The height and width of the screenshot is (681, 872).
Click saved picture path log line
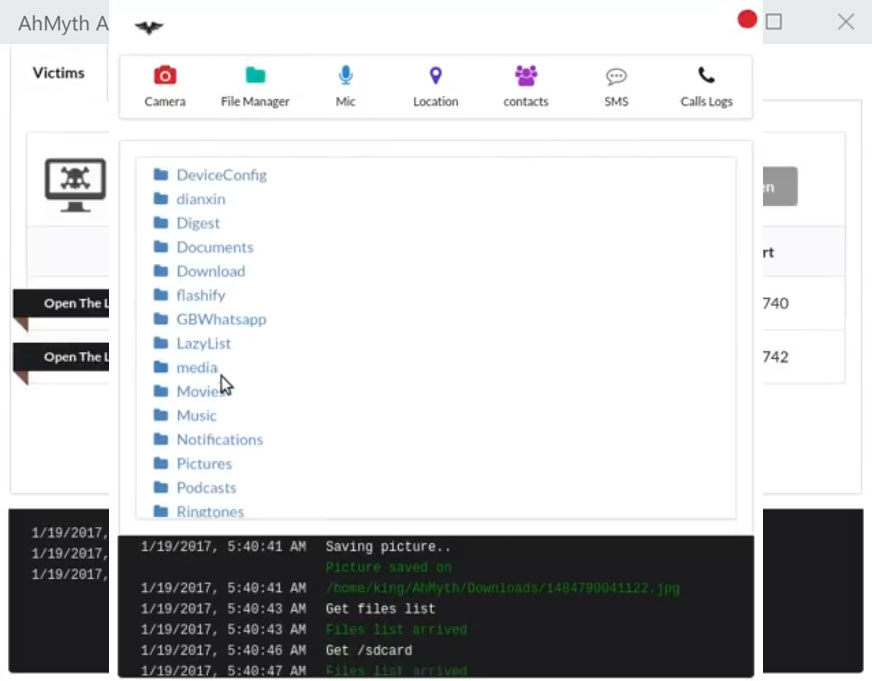point(503,588)
